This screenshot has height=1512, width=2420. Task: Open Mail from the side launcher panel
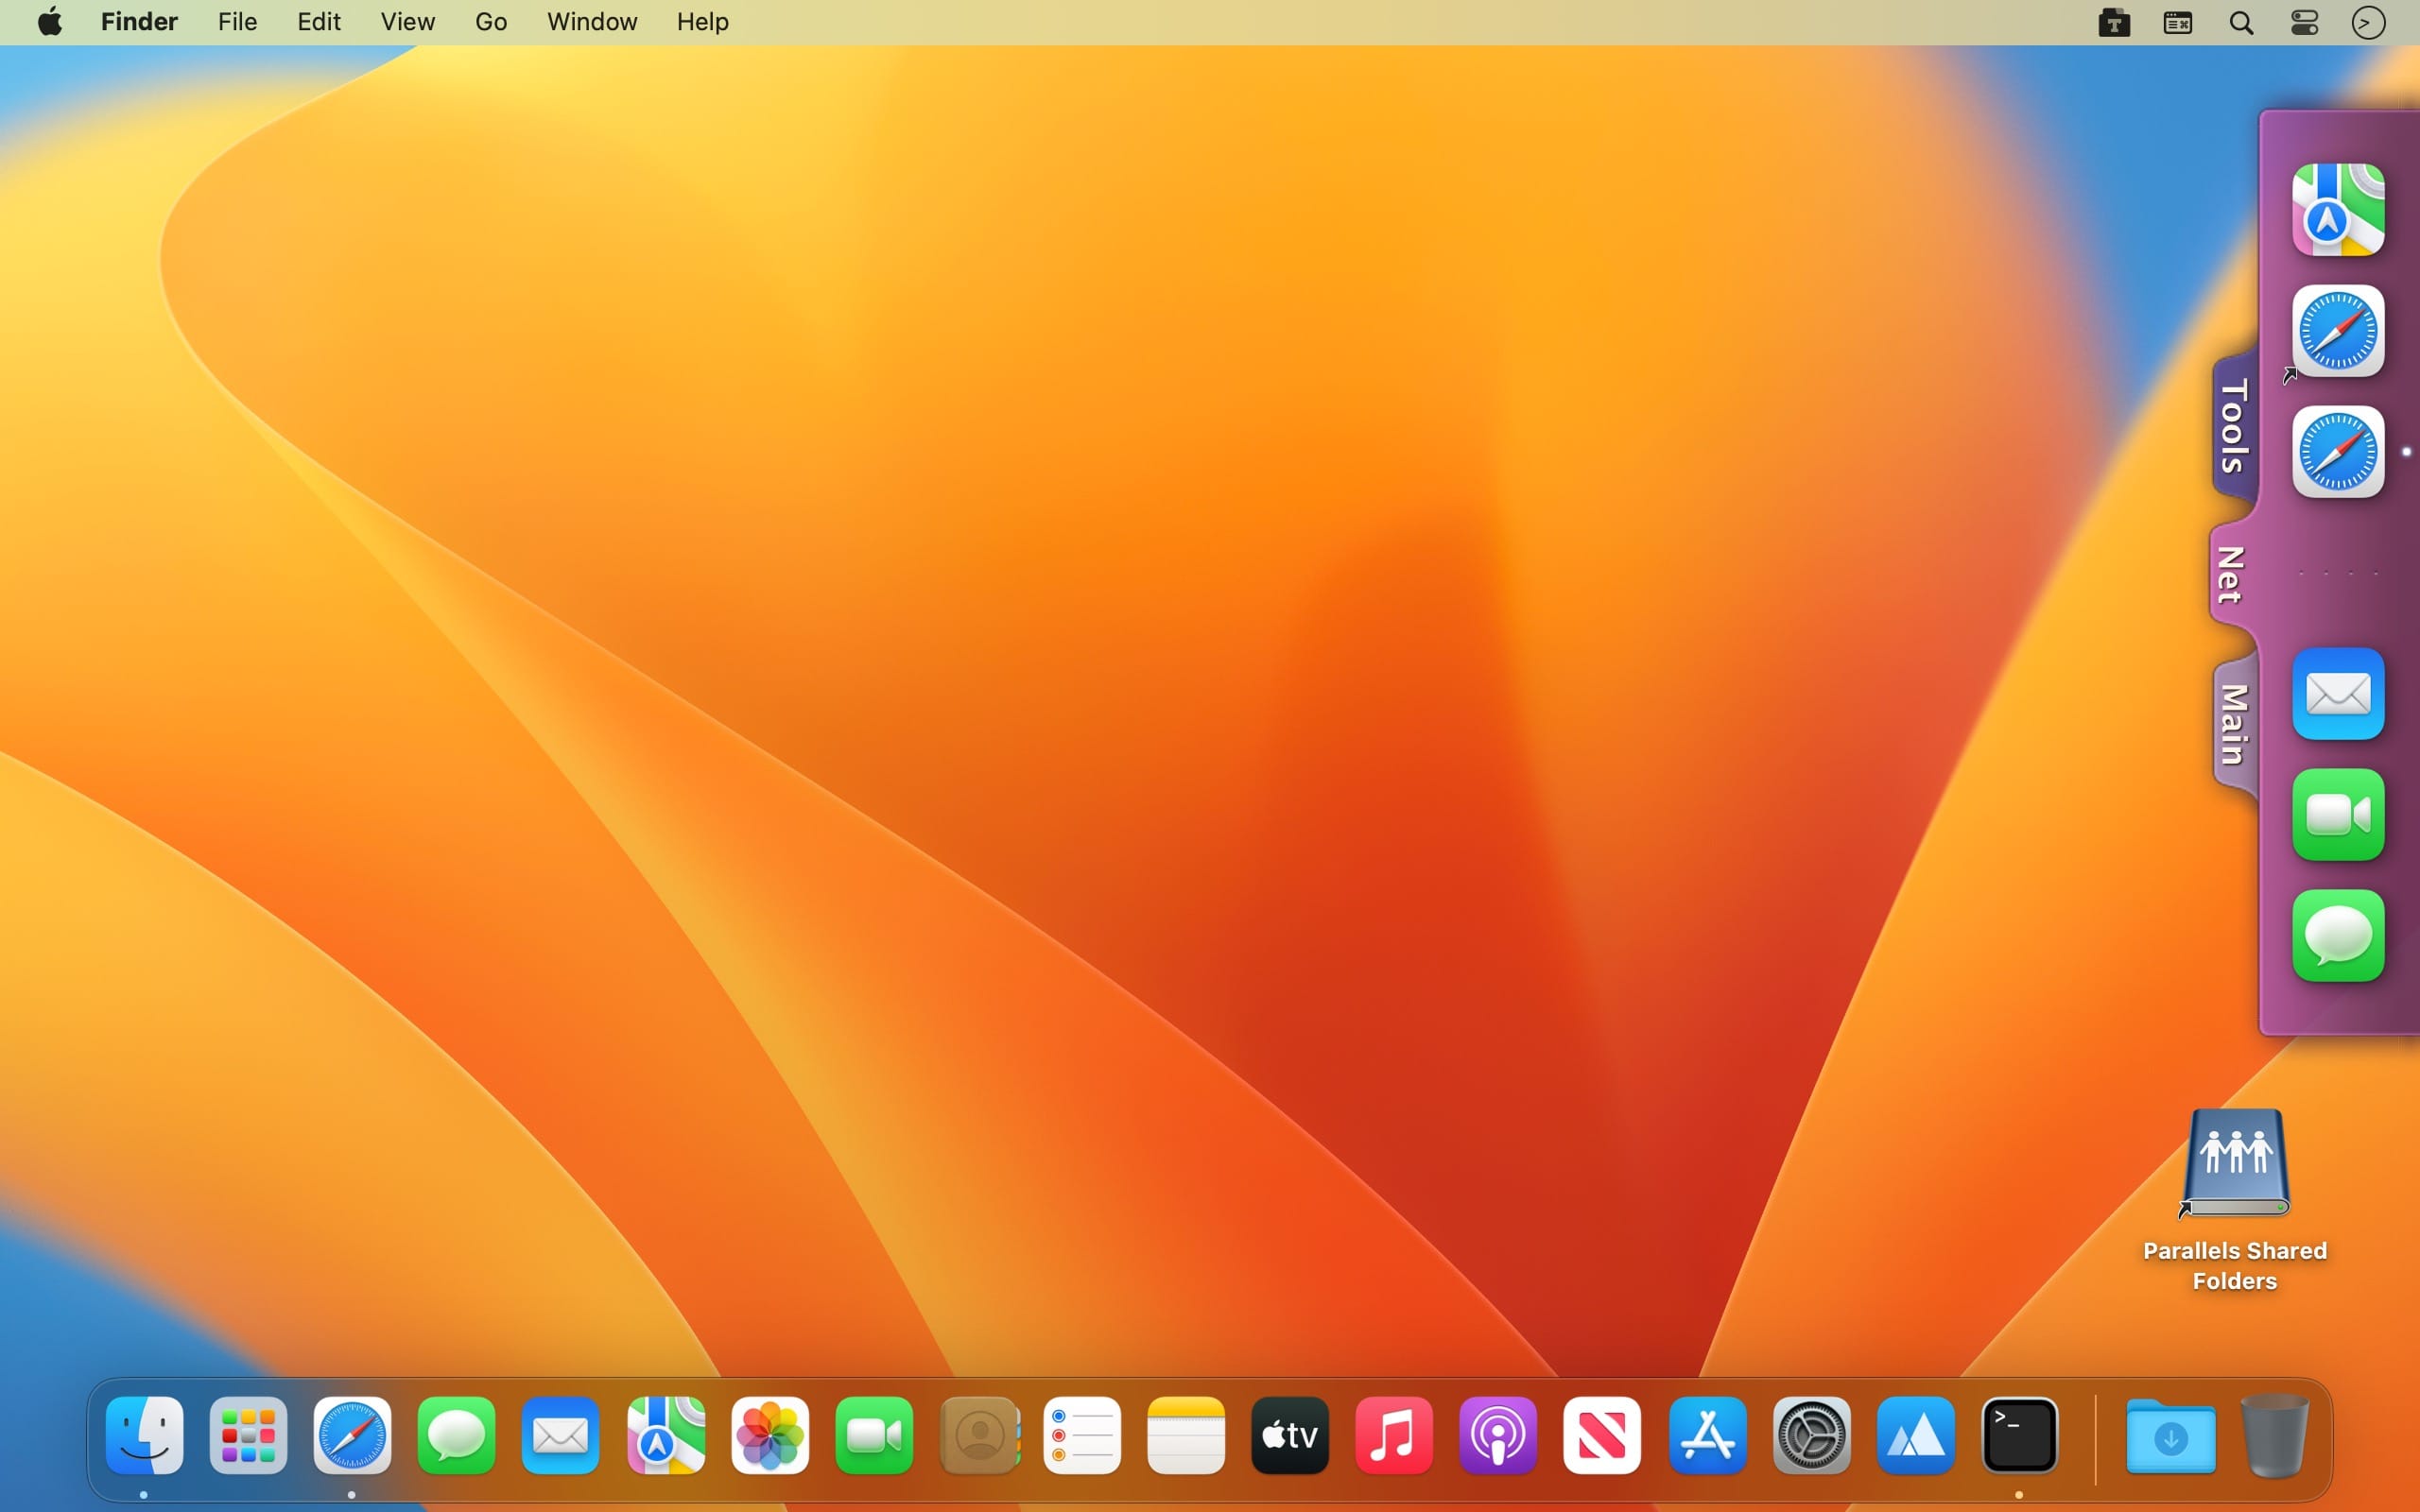(2338, 694)
